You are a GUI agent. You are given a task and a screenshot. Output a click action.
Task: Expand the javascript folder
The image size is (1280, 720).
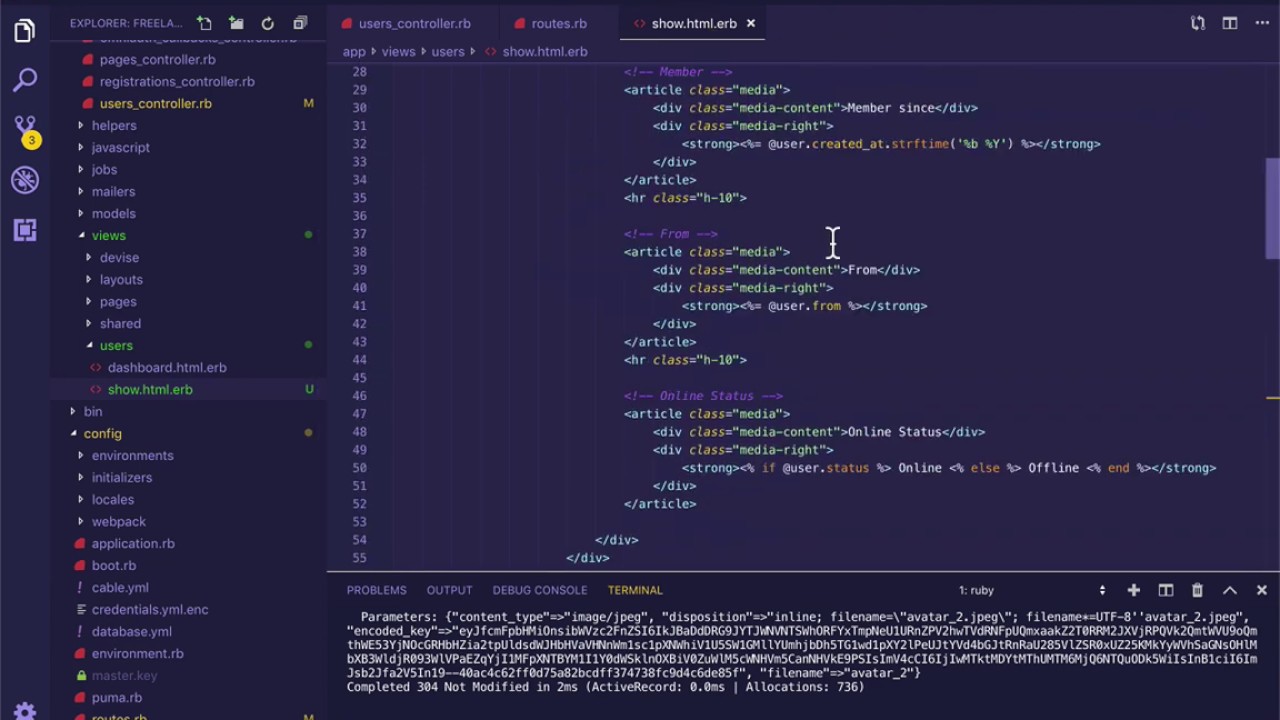click(x=121, y=147)
